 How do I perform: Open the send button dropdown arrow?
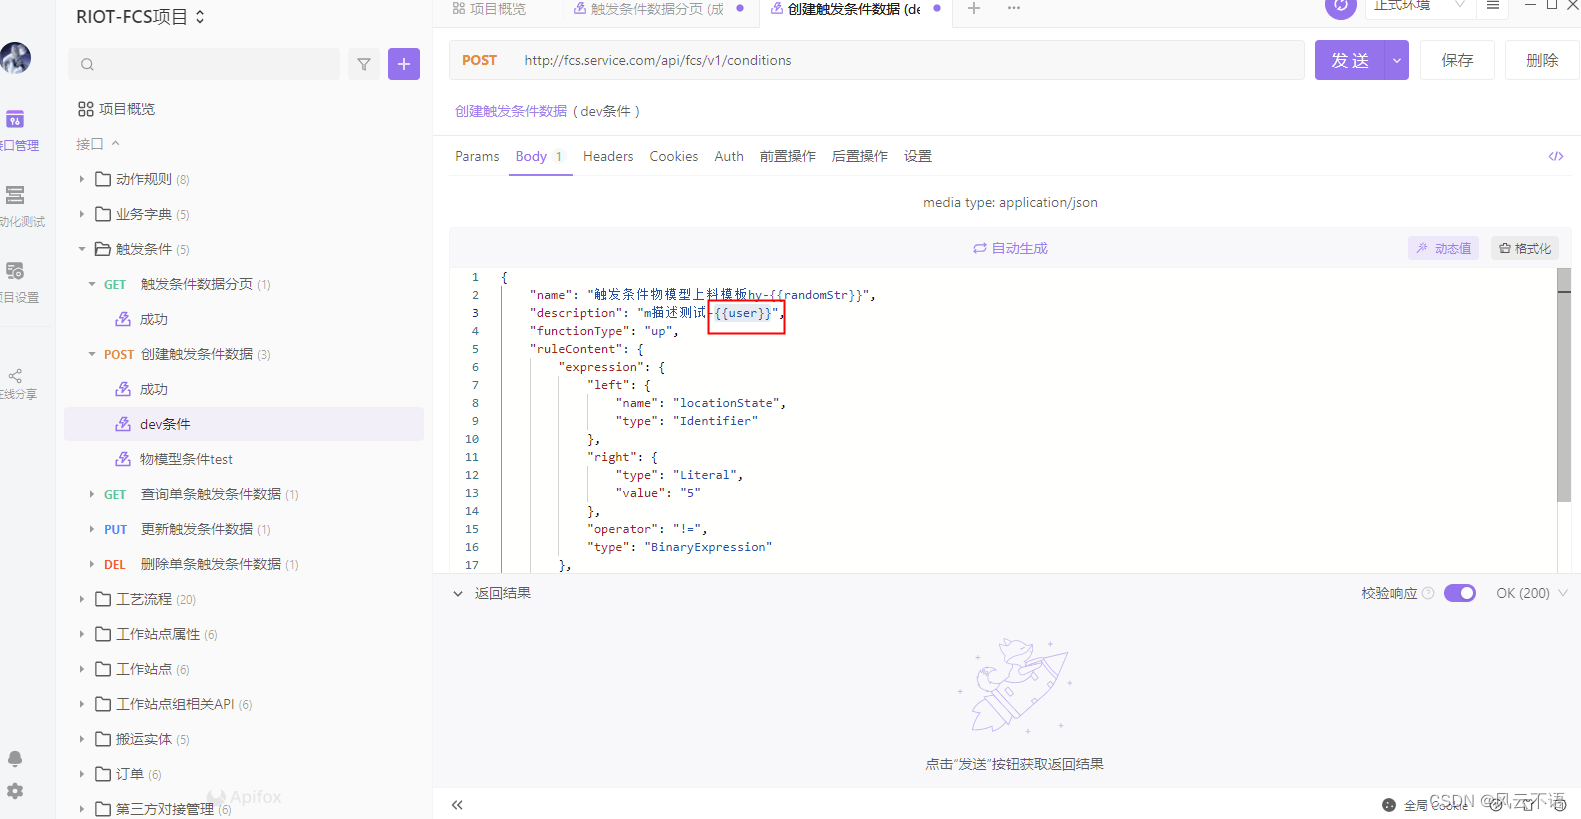click(x=1397, y=60)
